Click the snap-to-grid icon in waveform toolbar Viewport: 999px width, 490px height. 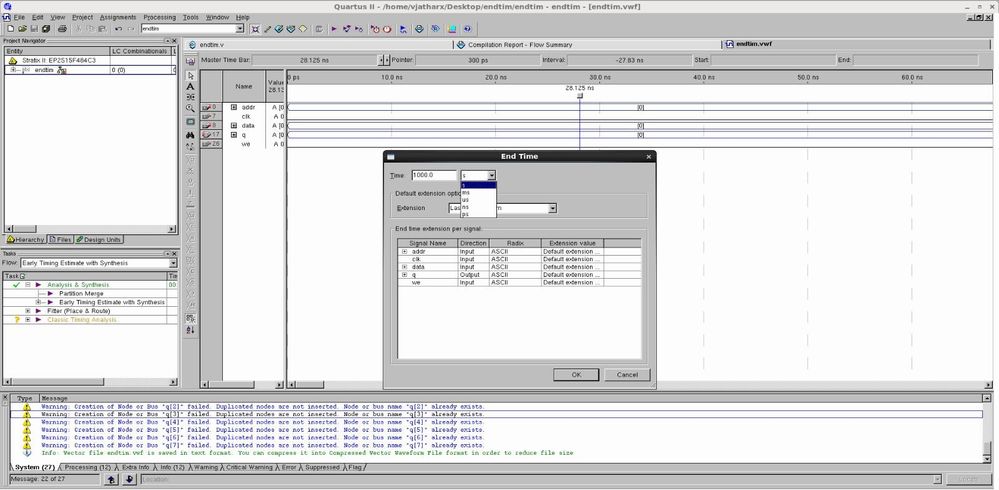(190, 318)
